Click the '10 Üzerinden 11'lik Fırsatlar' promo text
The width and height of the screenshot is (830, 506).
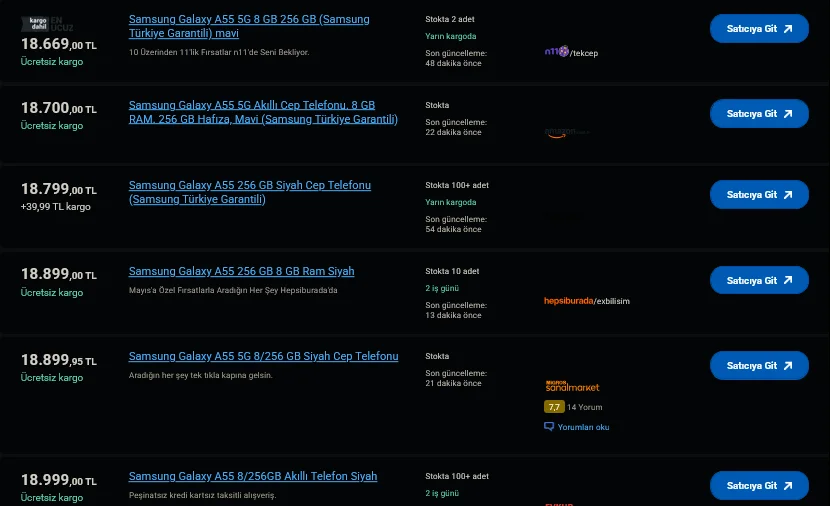219,52
